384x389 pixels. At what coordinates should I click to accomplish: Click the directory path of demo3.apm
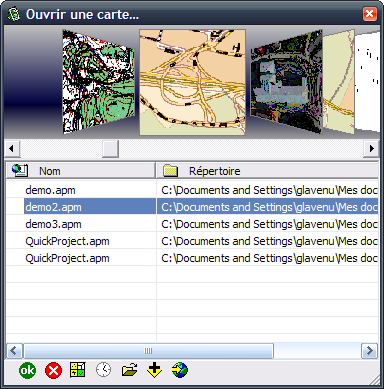pos(269,224)
